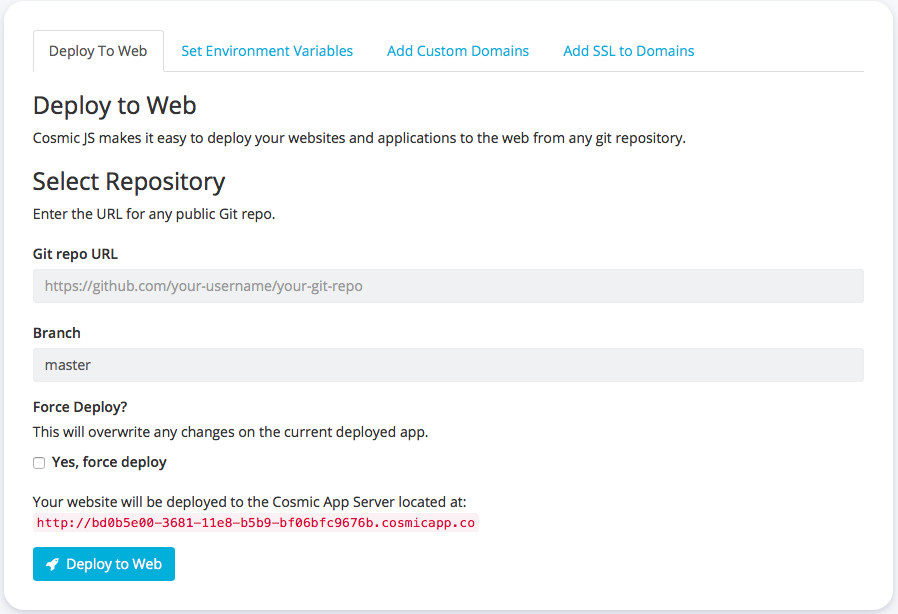This screenshot has width=898, height=614.
Task: Click the "Deploy to Web" page heading
Action: point(115,105)
